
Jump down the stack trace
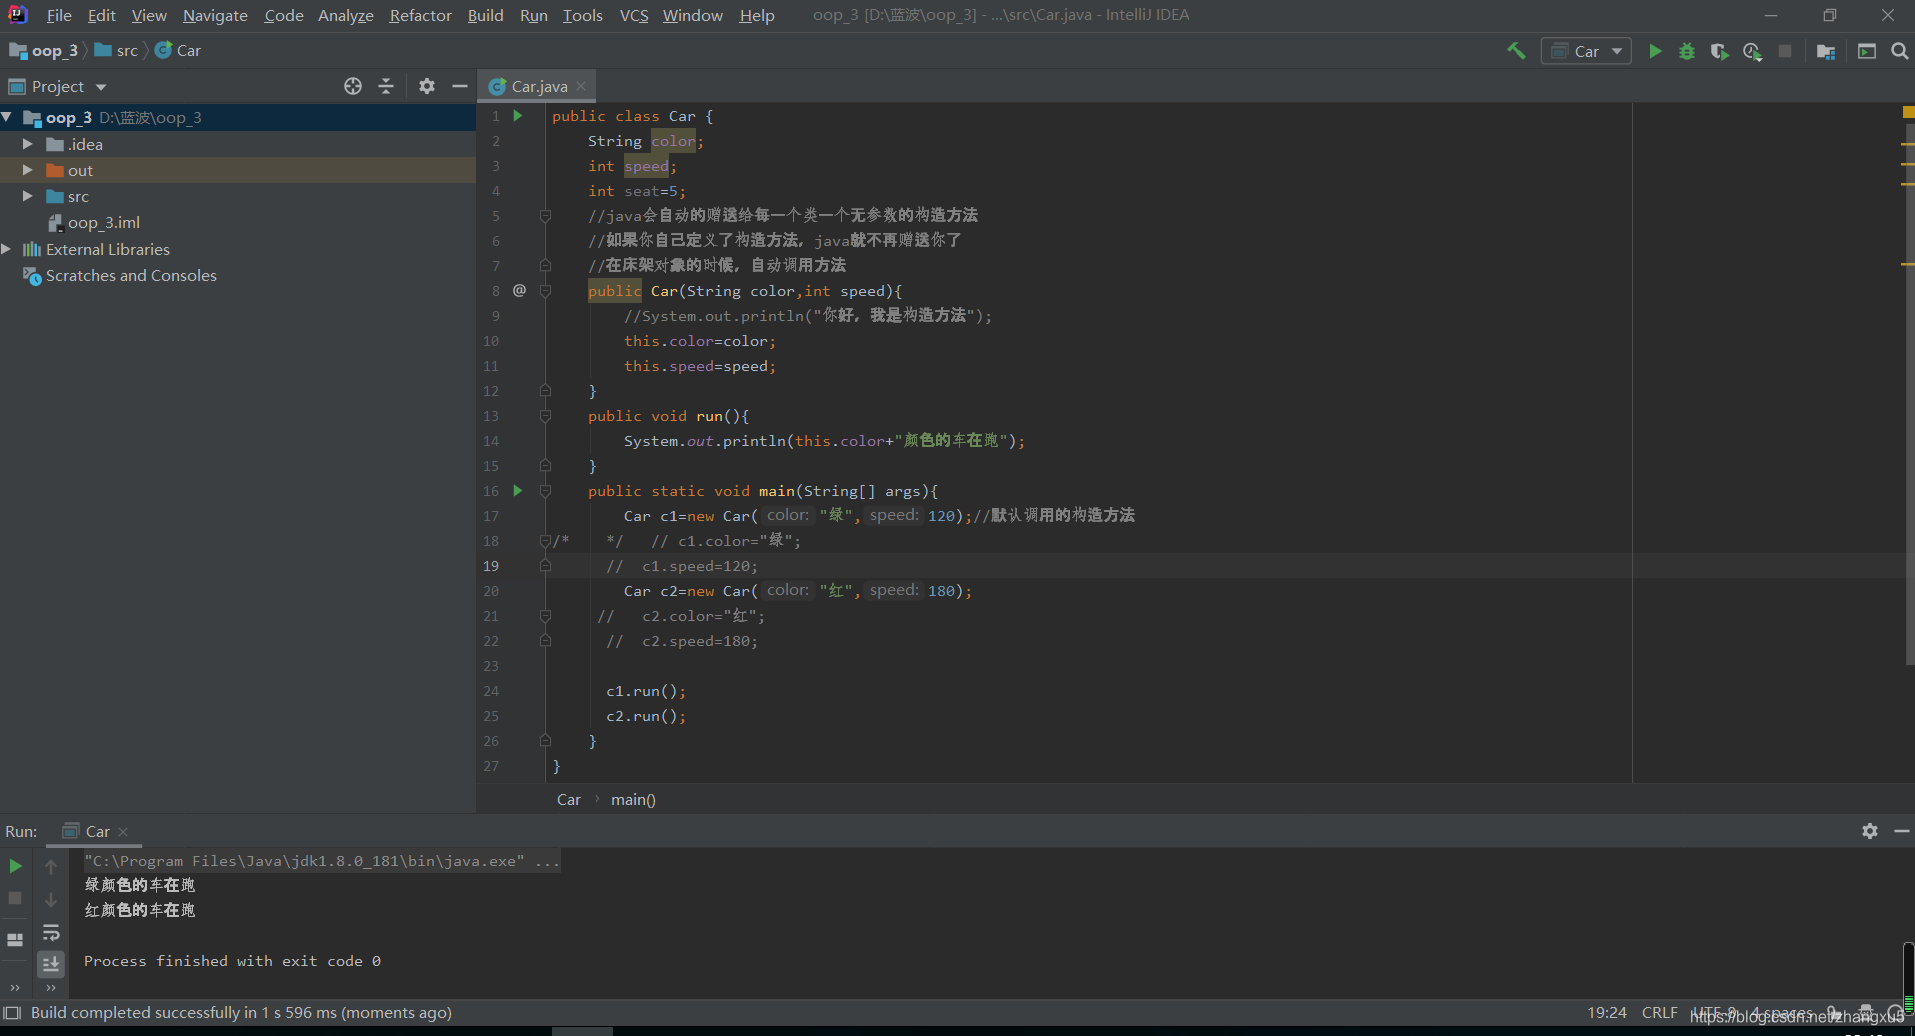click(51, 899)
